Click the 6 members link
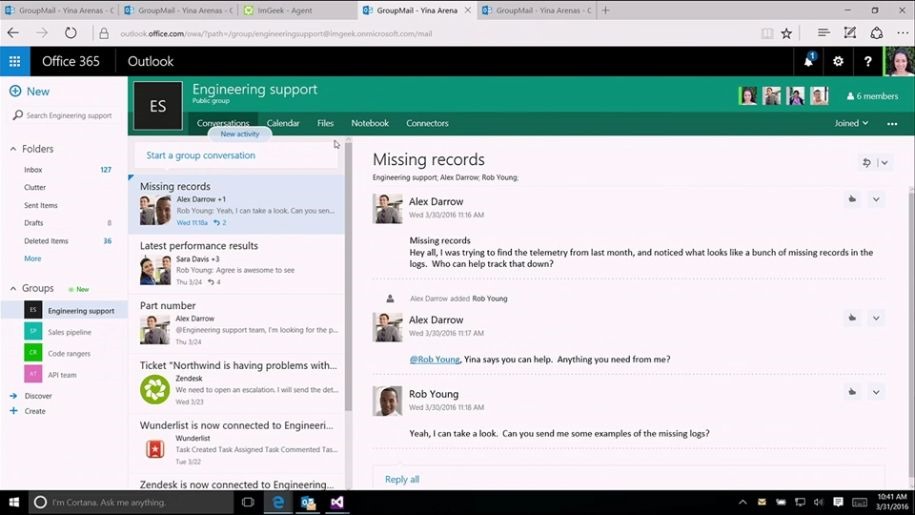 [871, 96]
